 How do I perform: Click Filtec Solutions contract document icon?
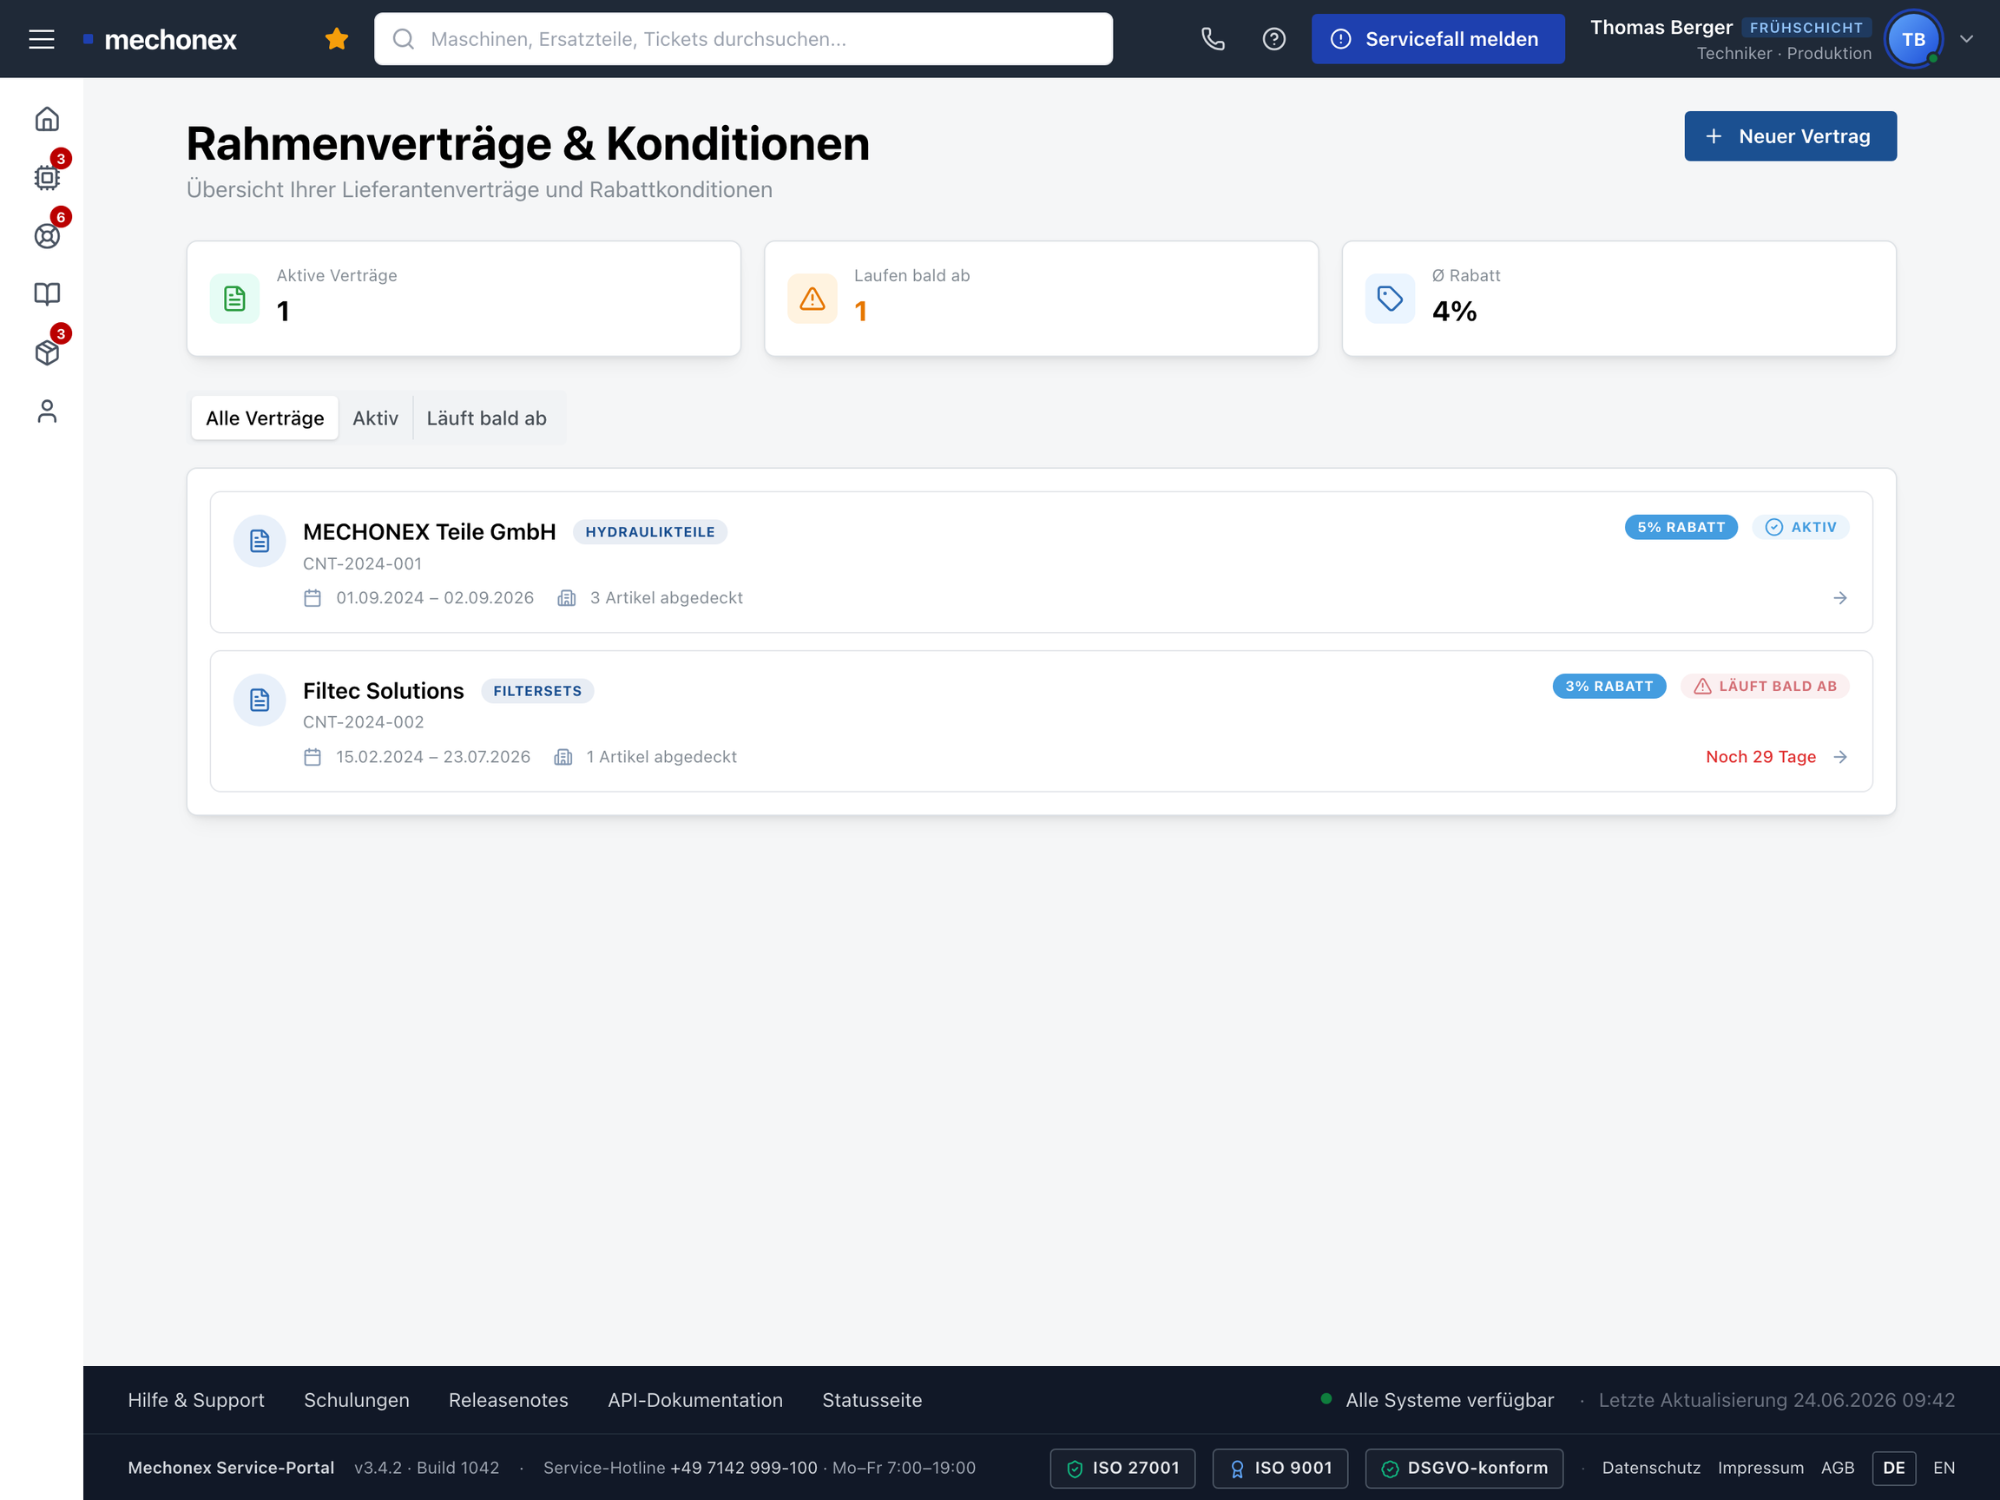260,700
